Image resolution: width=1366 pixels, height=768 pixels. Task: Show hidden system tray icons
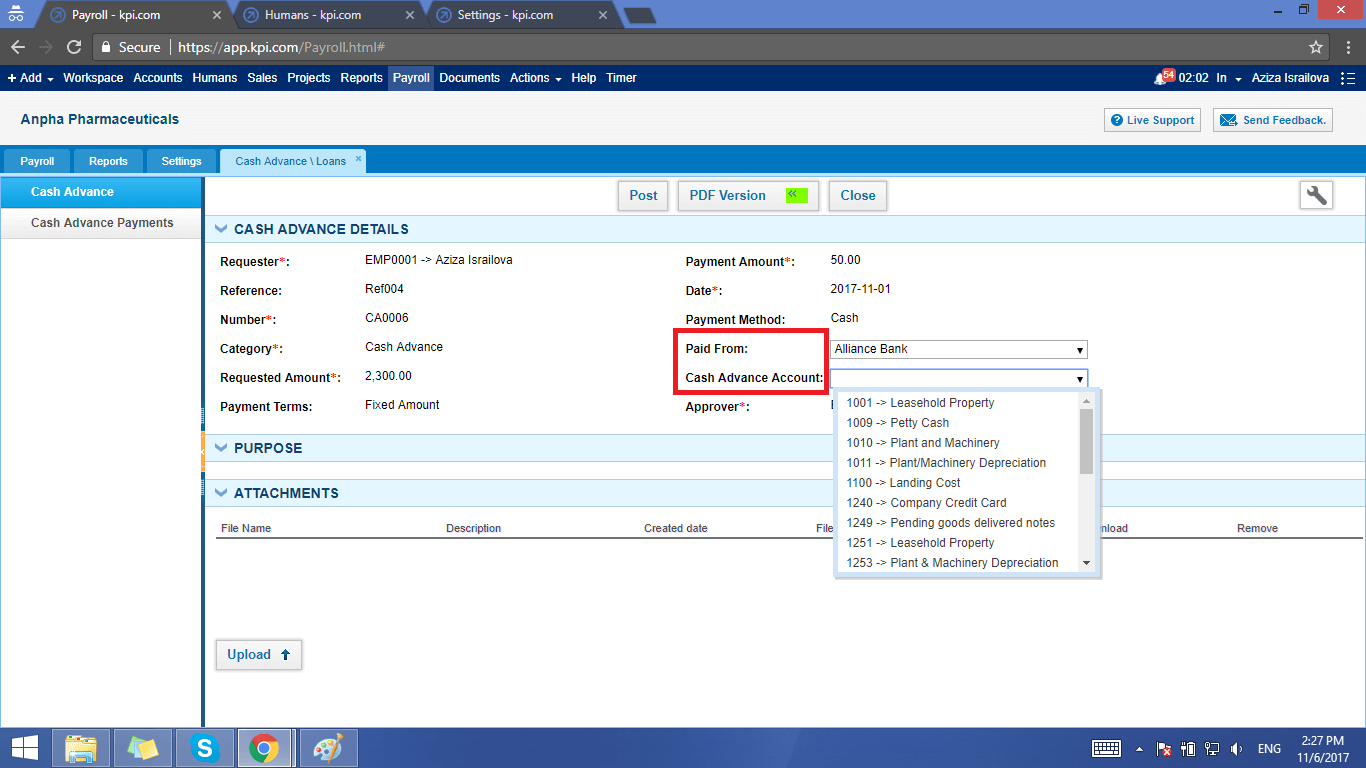pos(1139,748)
